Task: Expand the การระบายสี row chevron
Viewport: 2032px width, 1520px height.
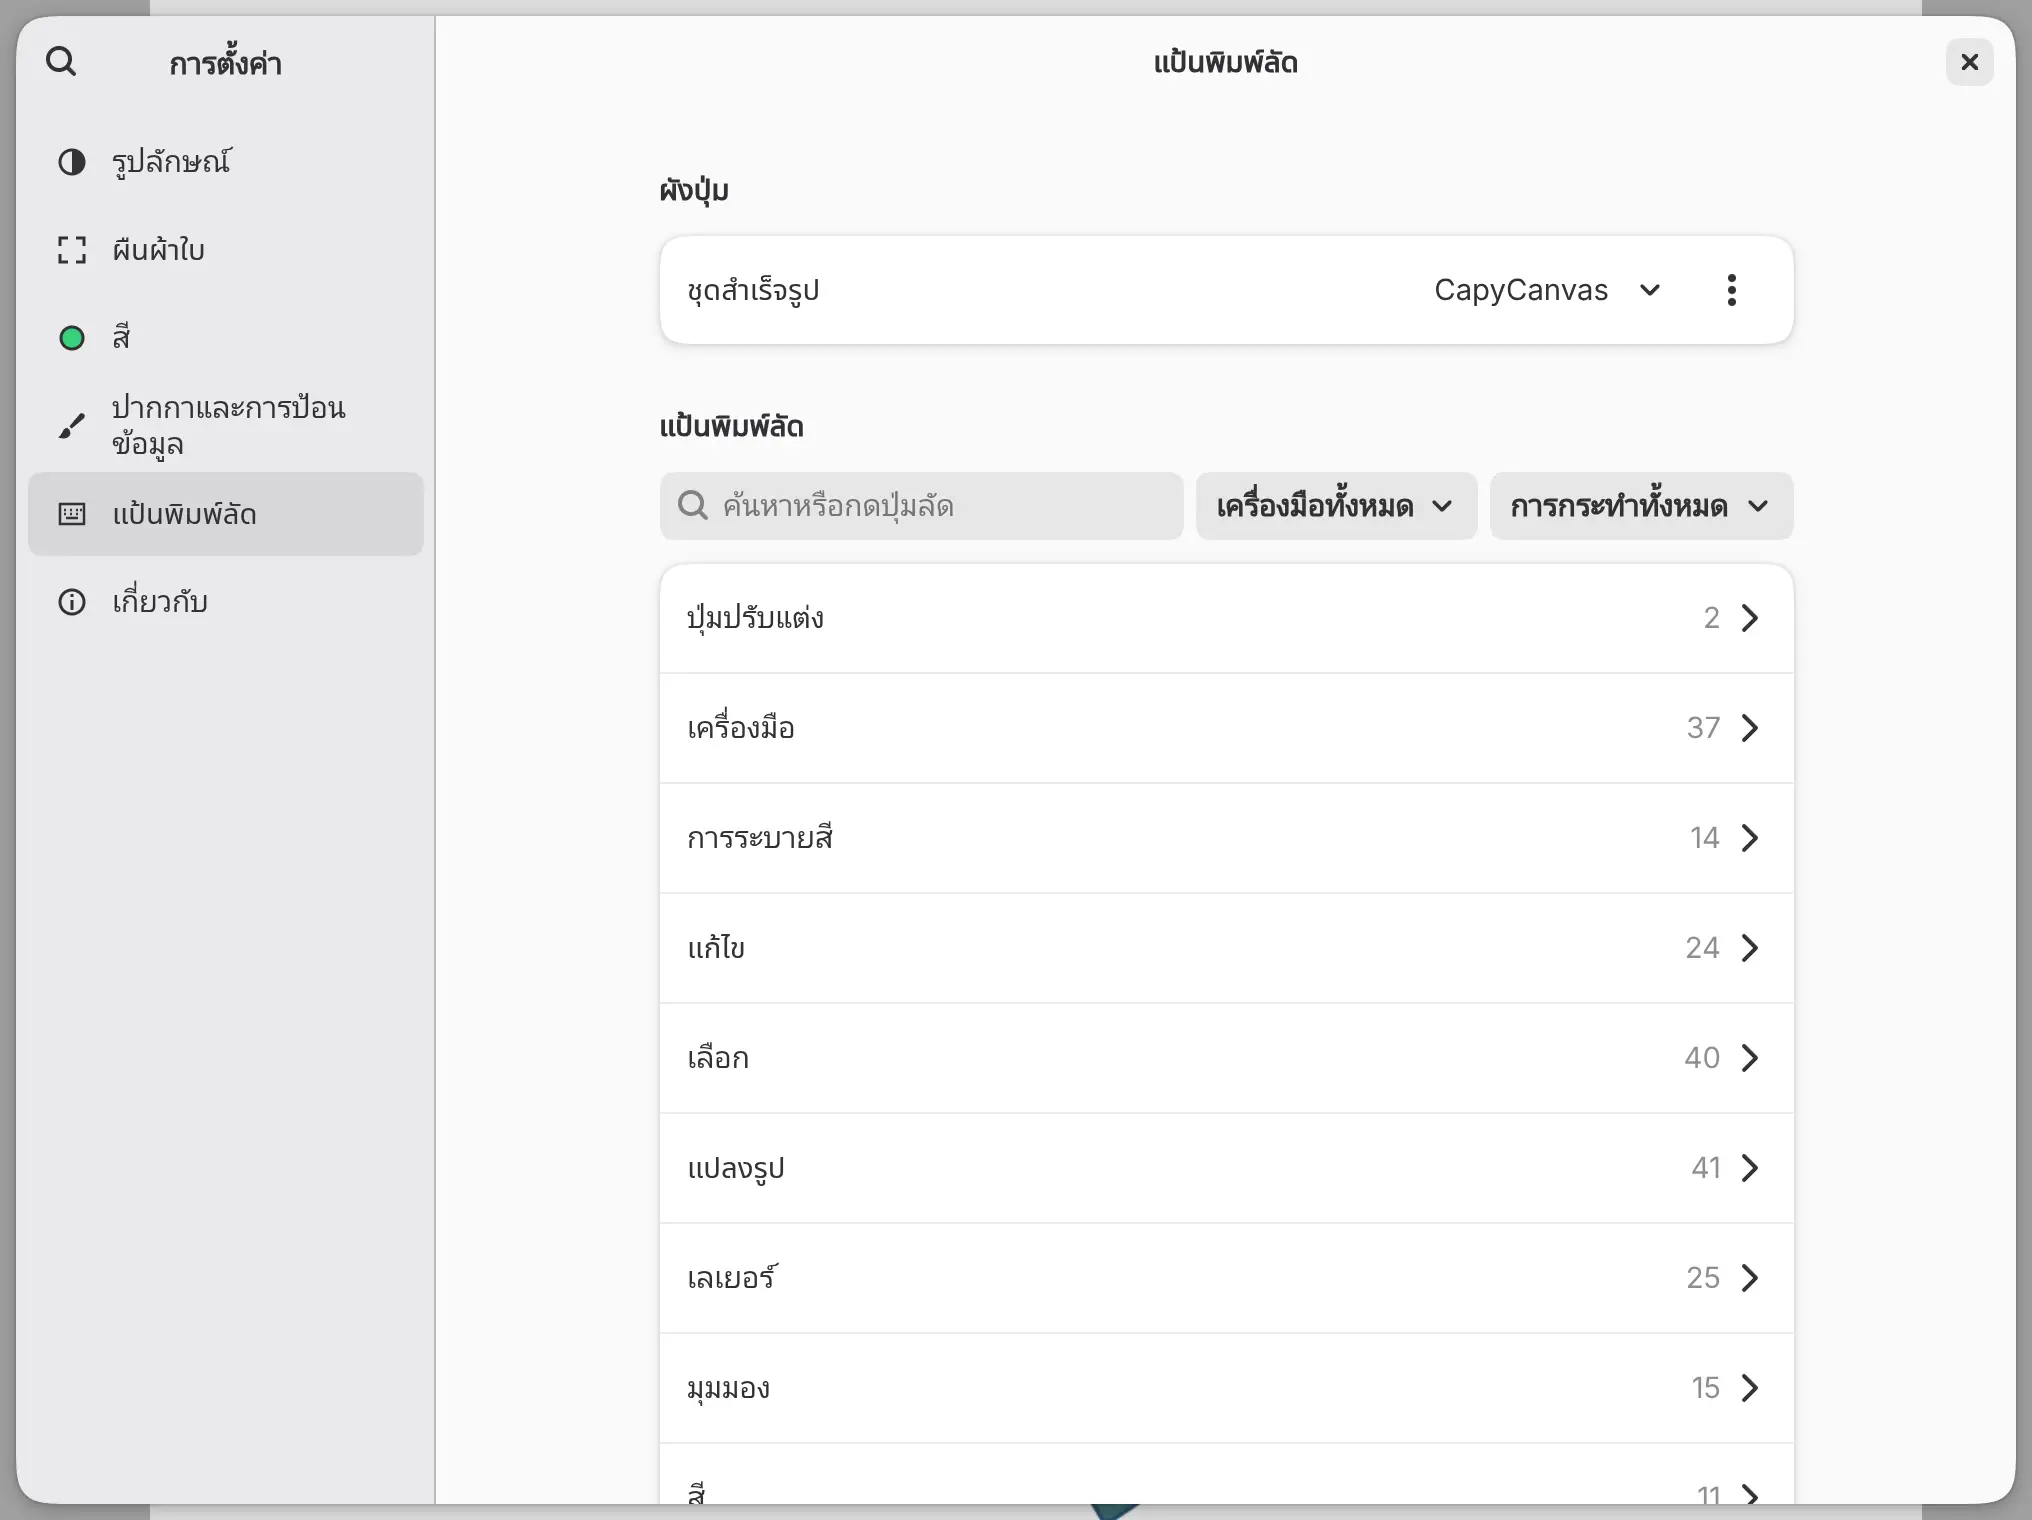Action: [1749, 838]
